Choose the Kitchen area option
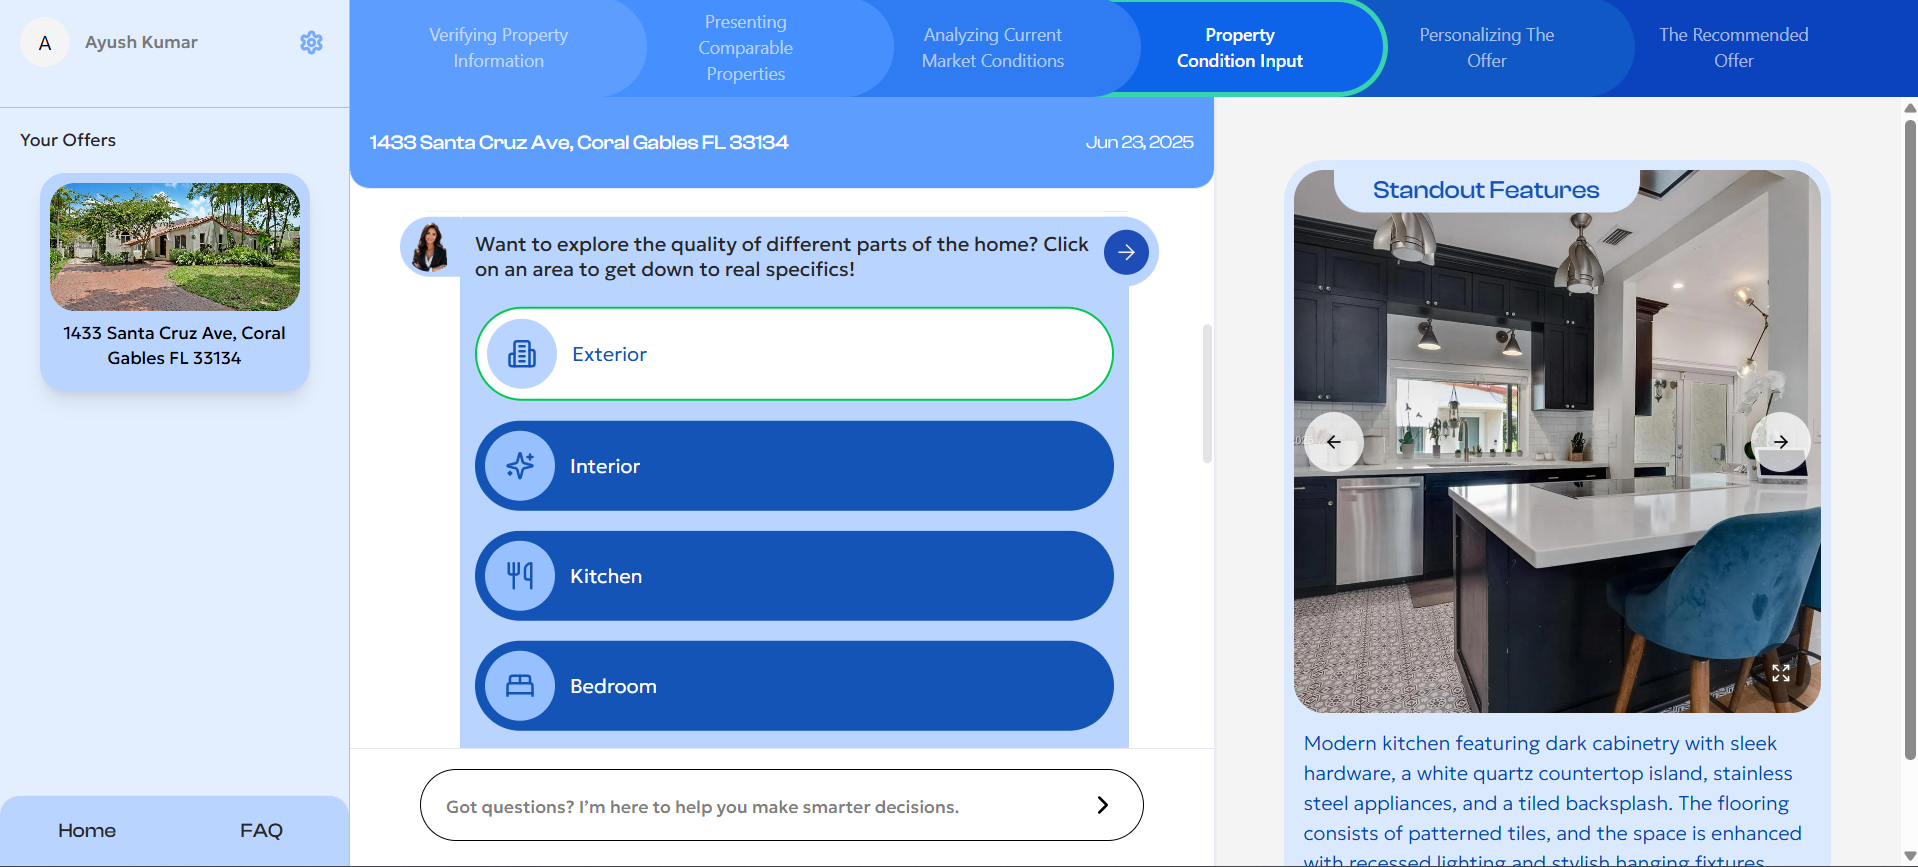The width and height of the screenshot is (1918, 867). click(x=794, y=576)
